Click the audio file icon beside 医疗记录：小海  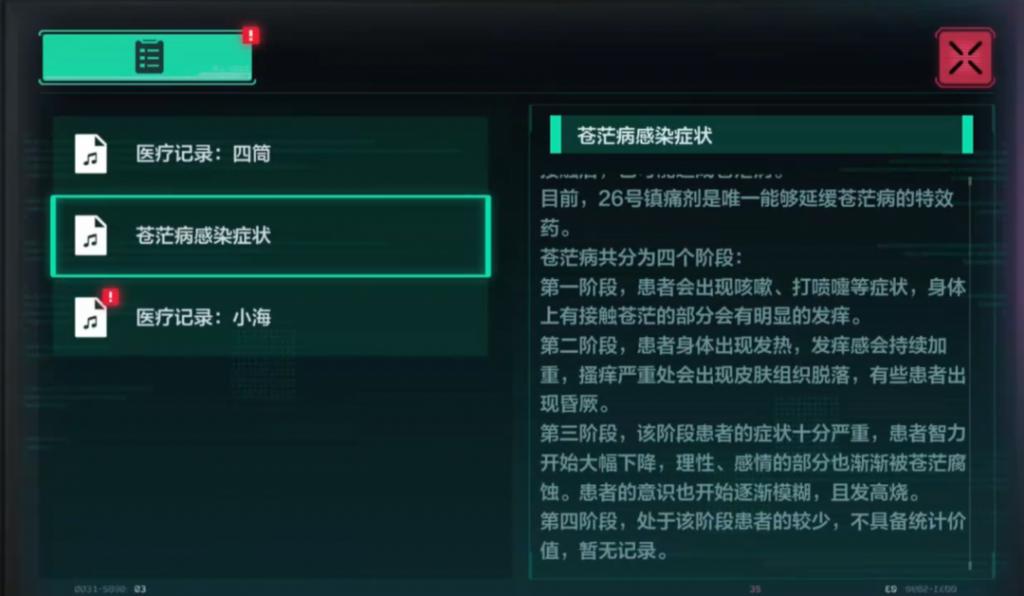point(91,318)
